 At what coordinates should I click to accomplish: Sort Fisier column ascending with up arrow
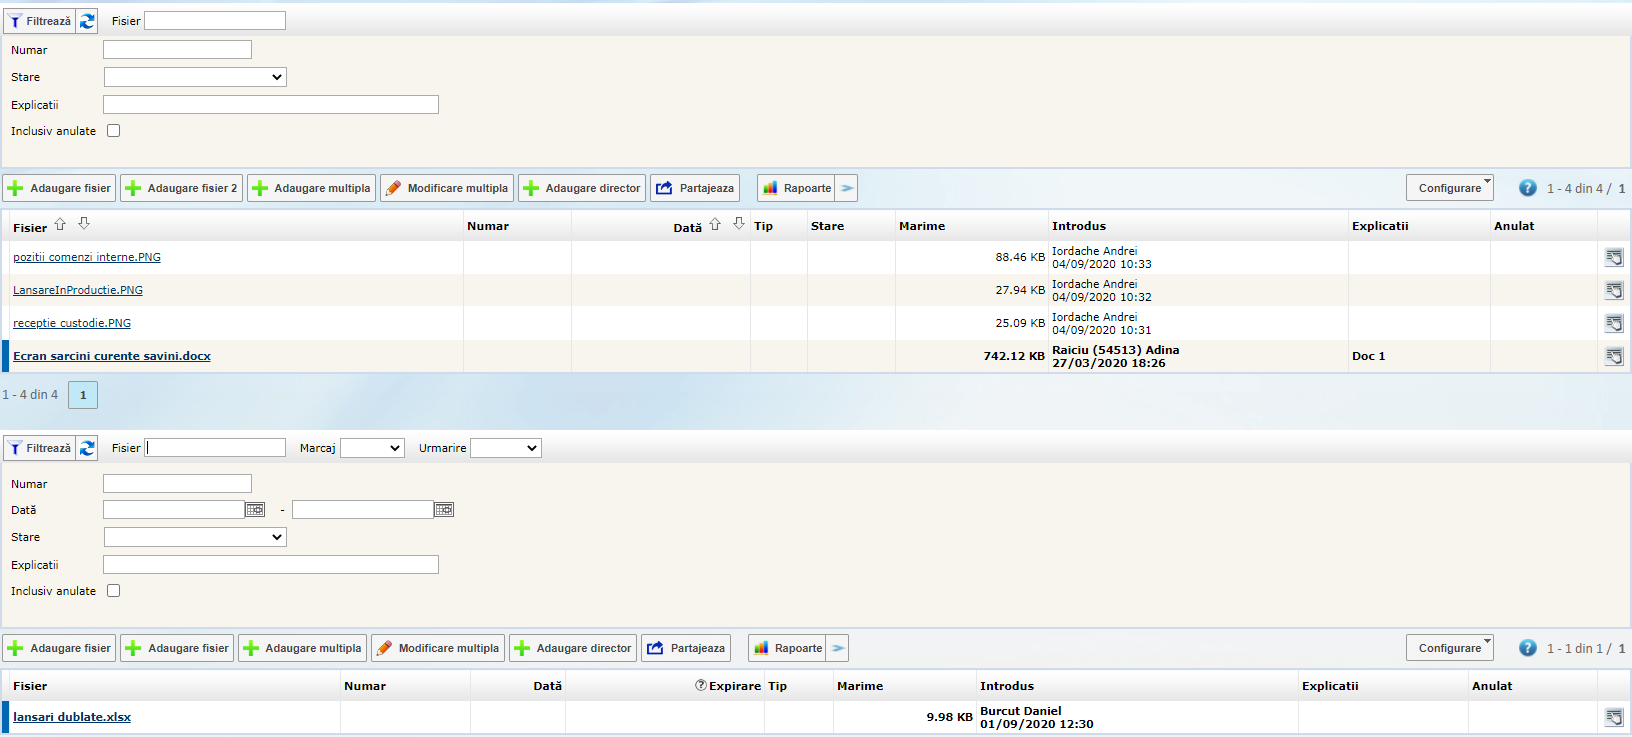click(x=60, y=224)
